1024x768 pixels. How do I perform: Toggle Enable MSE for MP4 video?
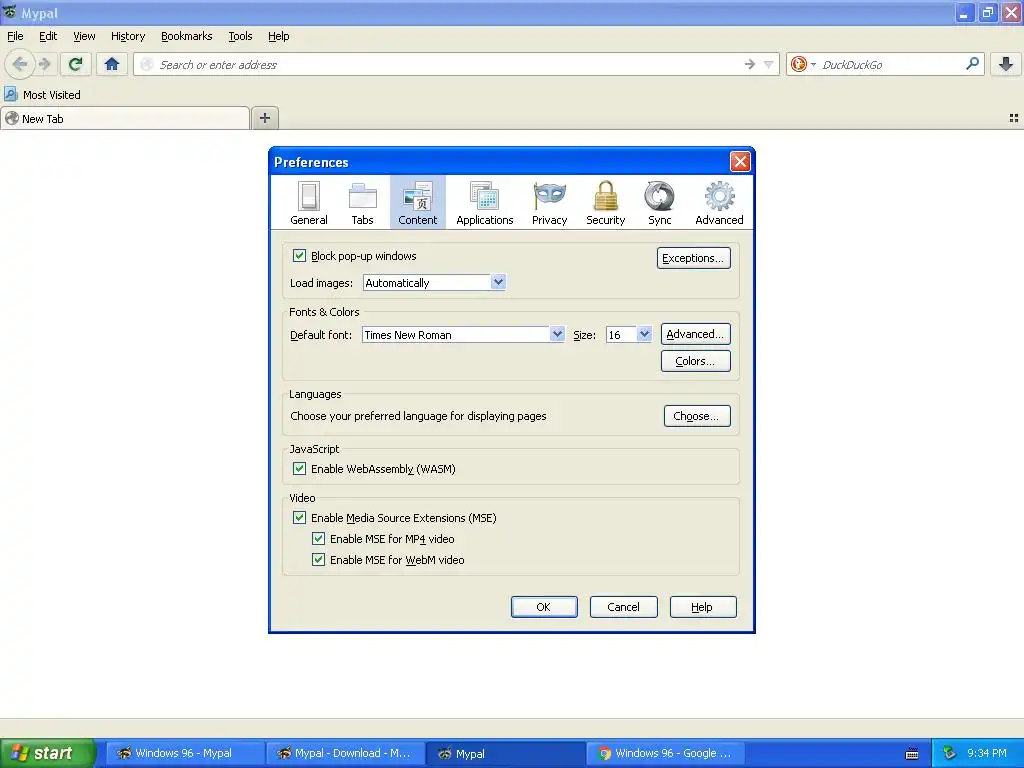318,538
